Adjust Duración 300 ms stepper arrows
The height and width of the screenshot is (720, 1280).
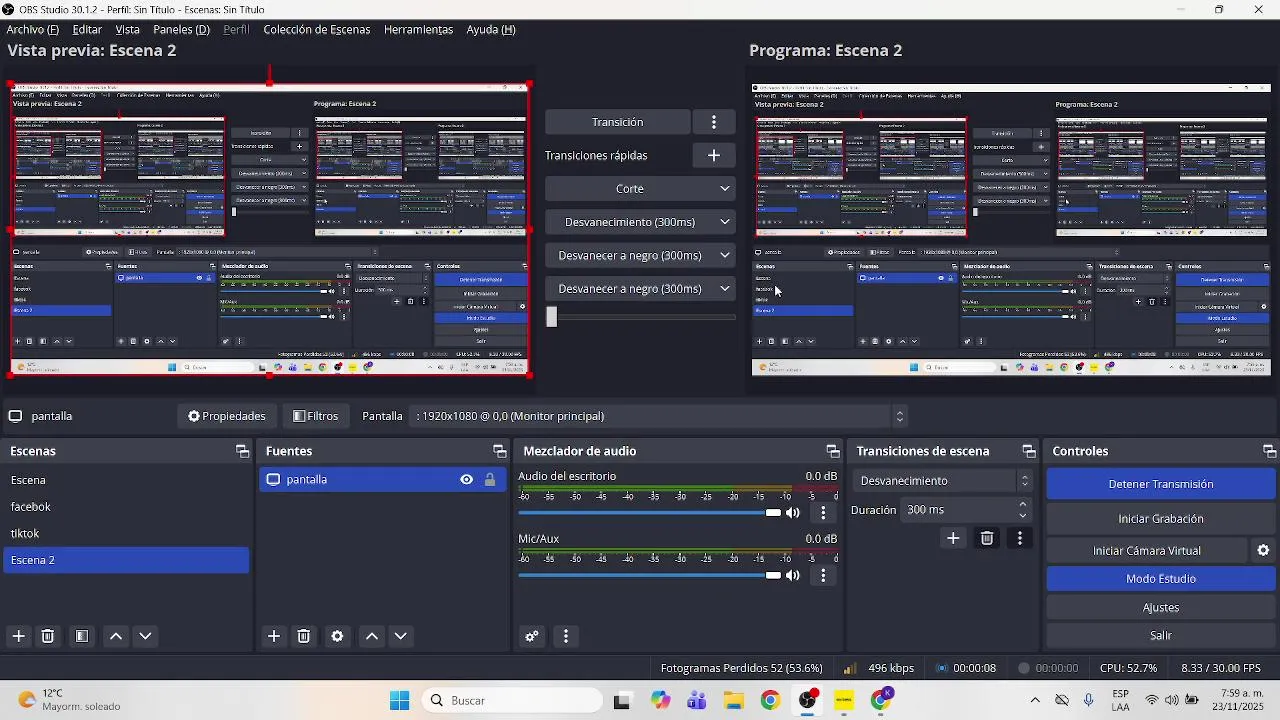[1023, 510]
